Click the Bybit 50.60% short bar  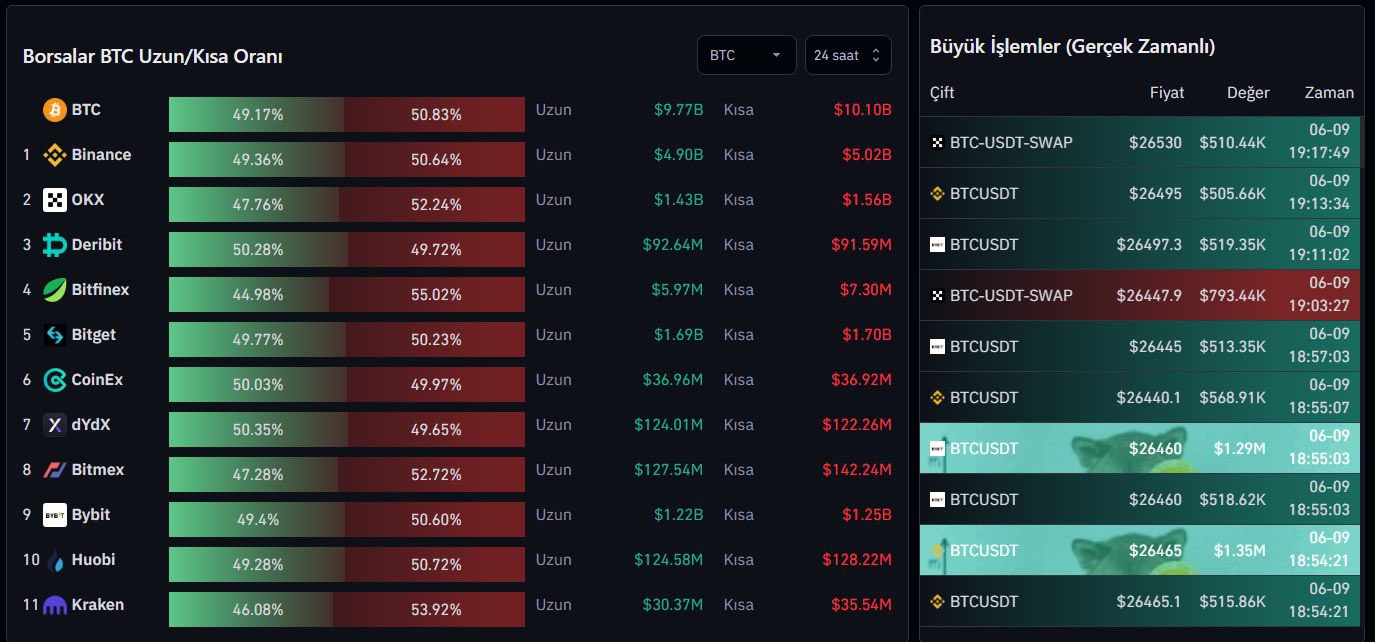pos(435,519)
